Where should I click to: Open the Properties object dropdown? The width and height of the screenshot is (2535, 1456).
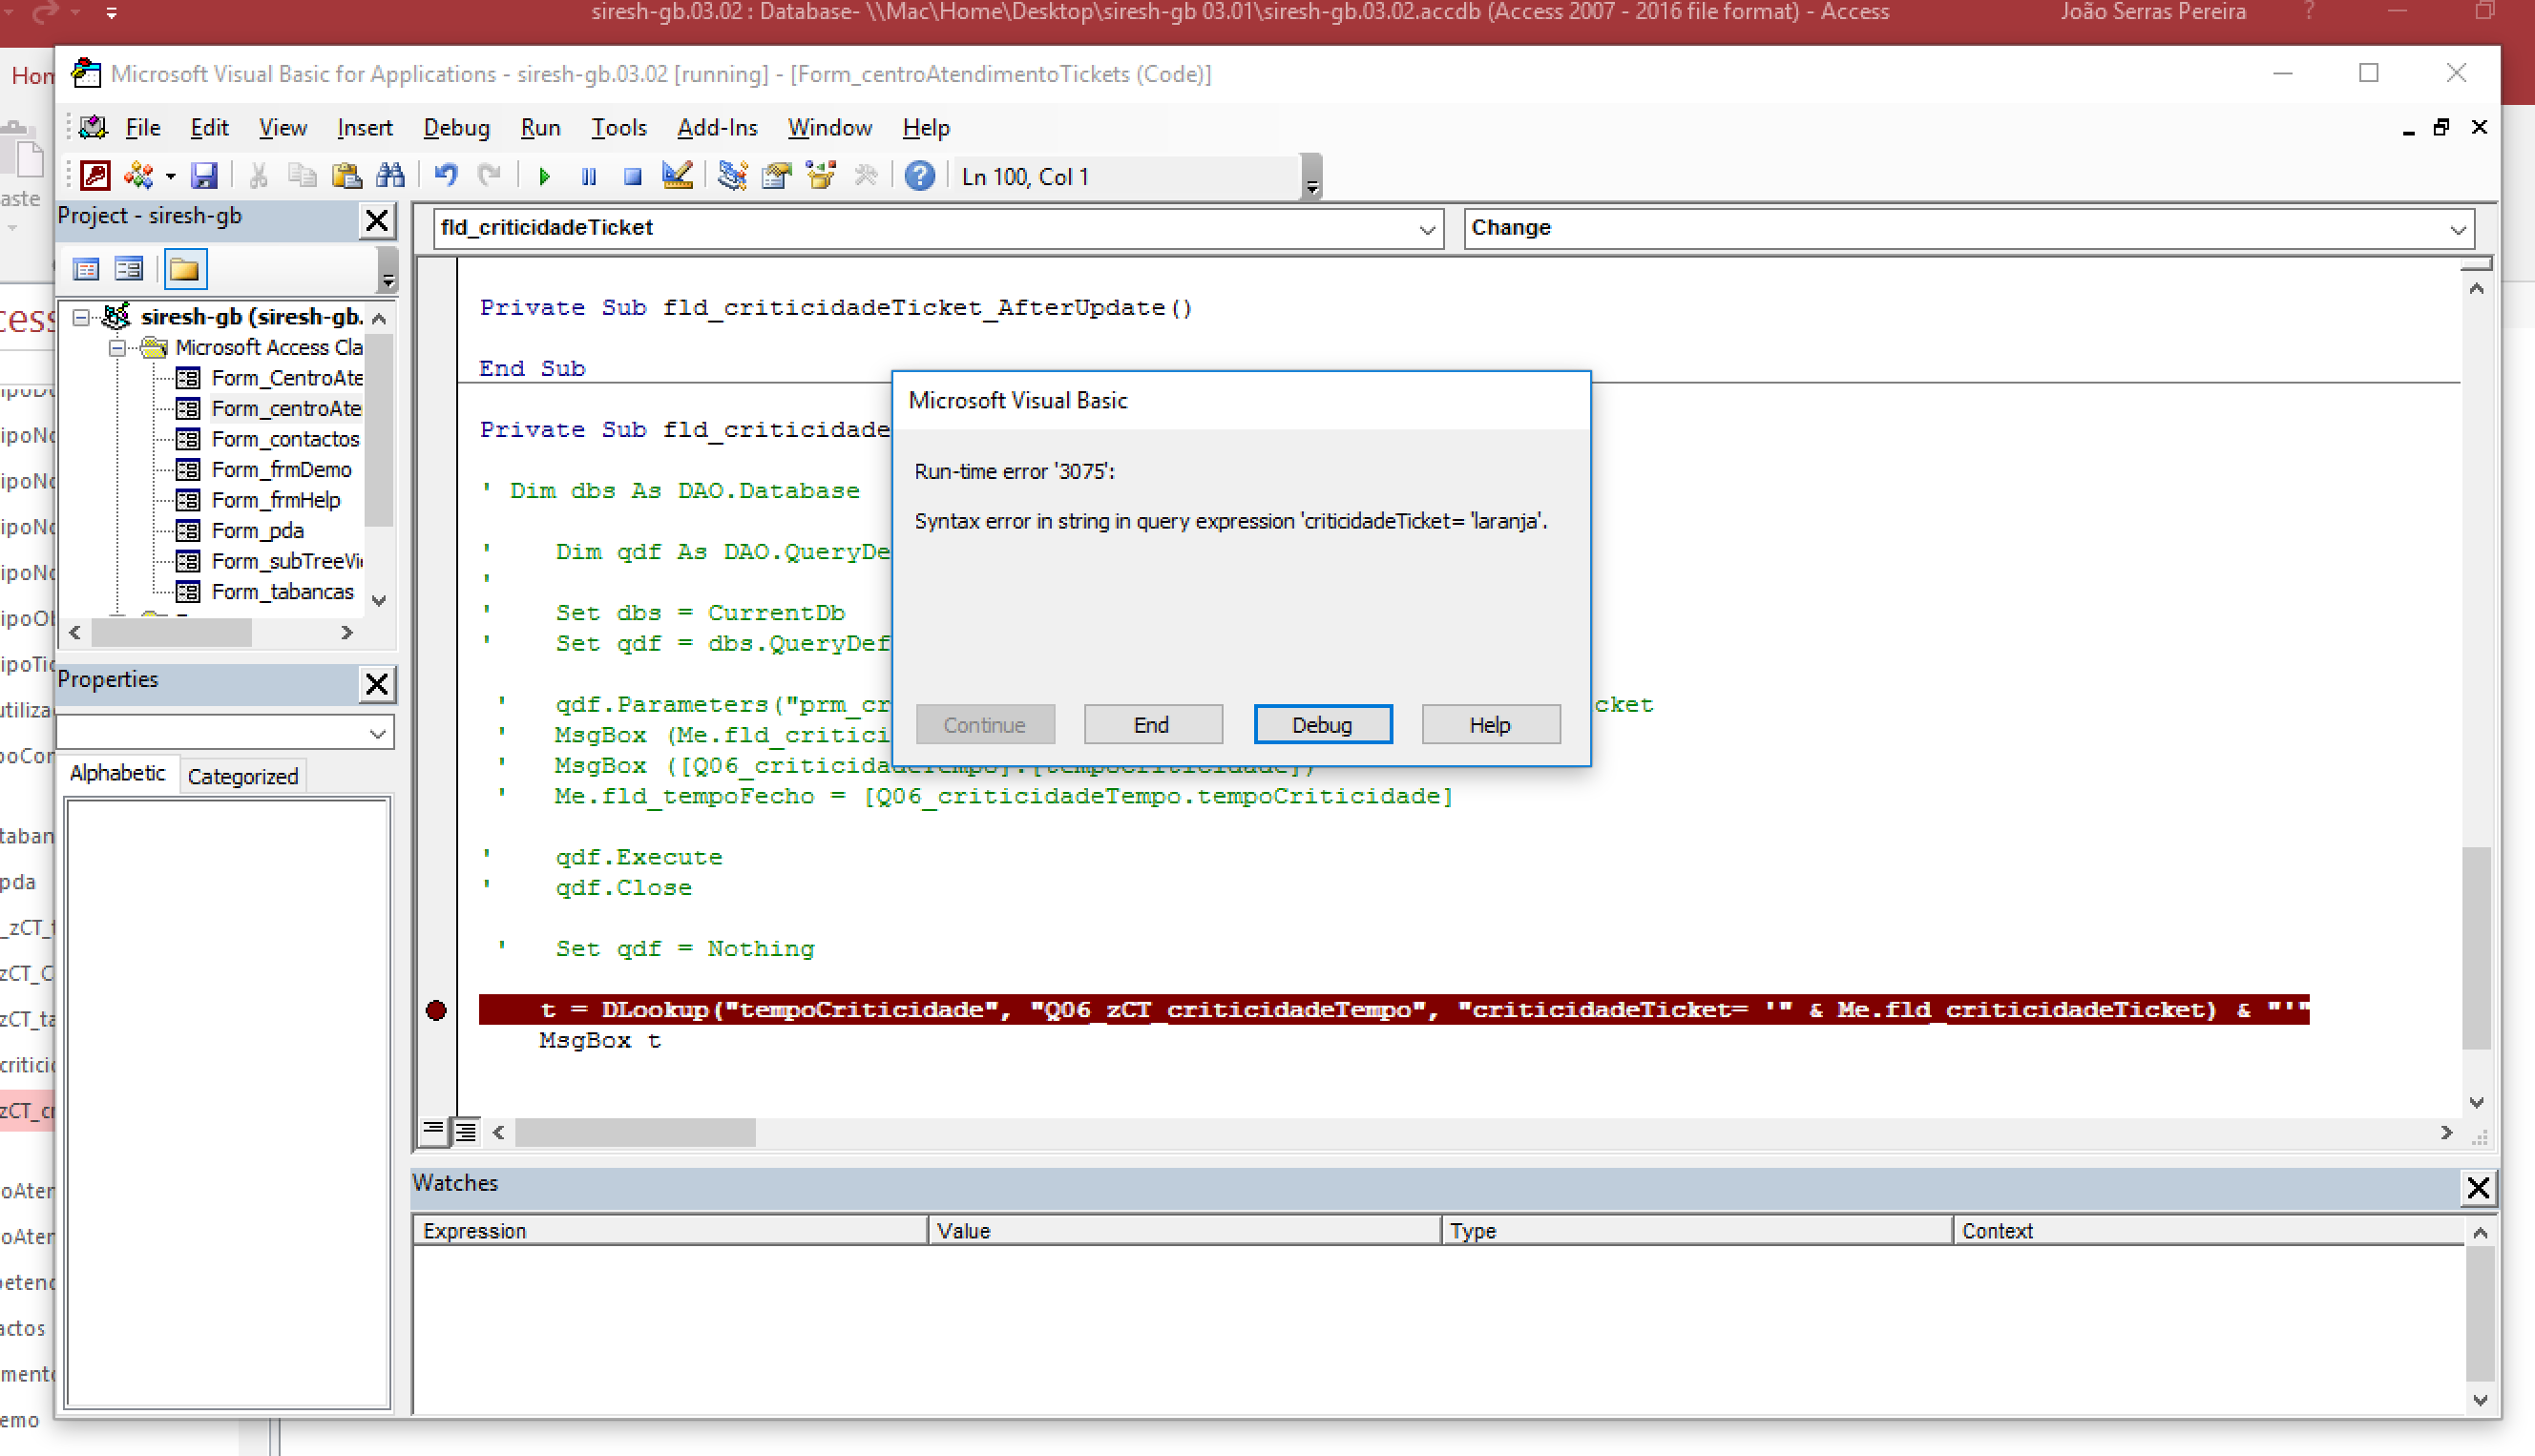377,733
